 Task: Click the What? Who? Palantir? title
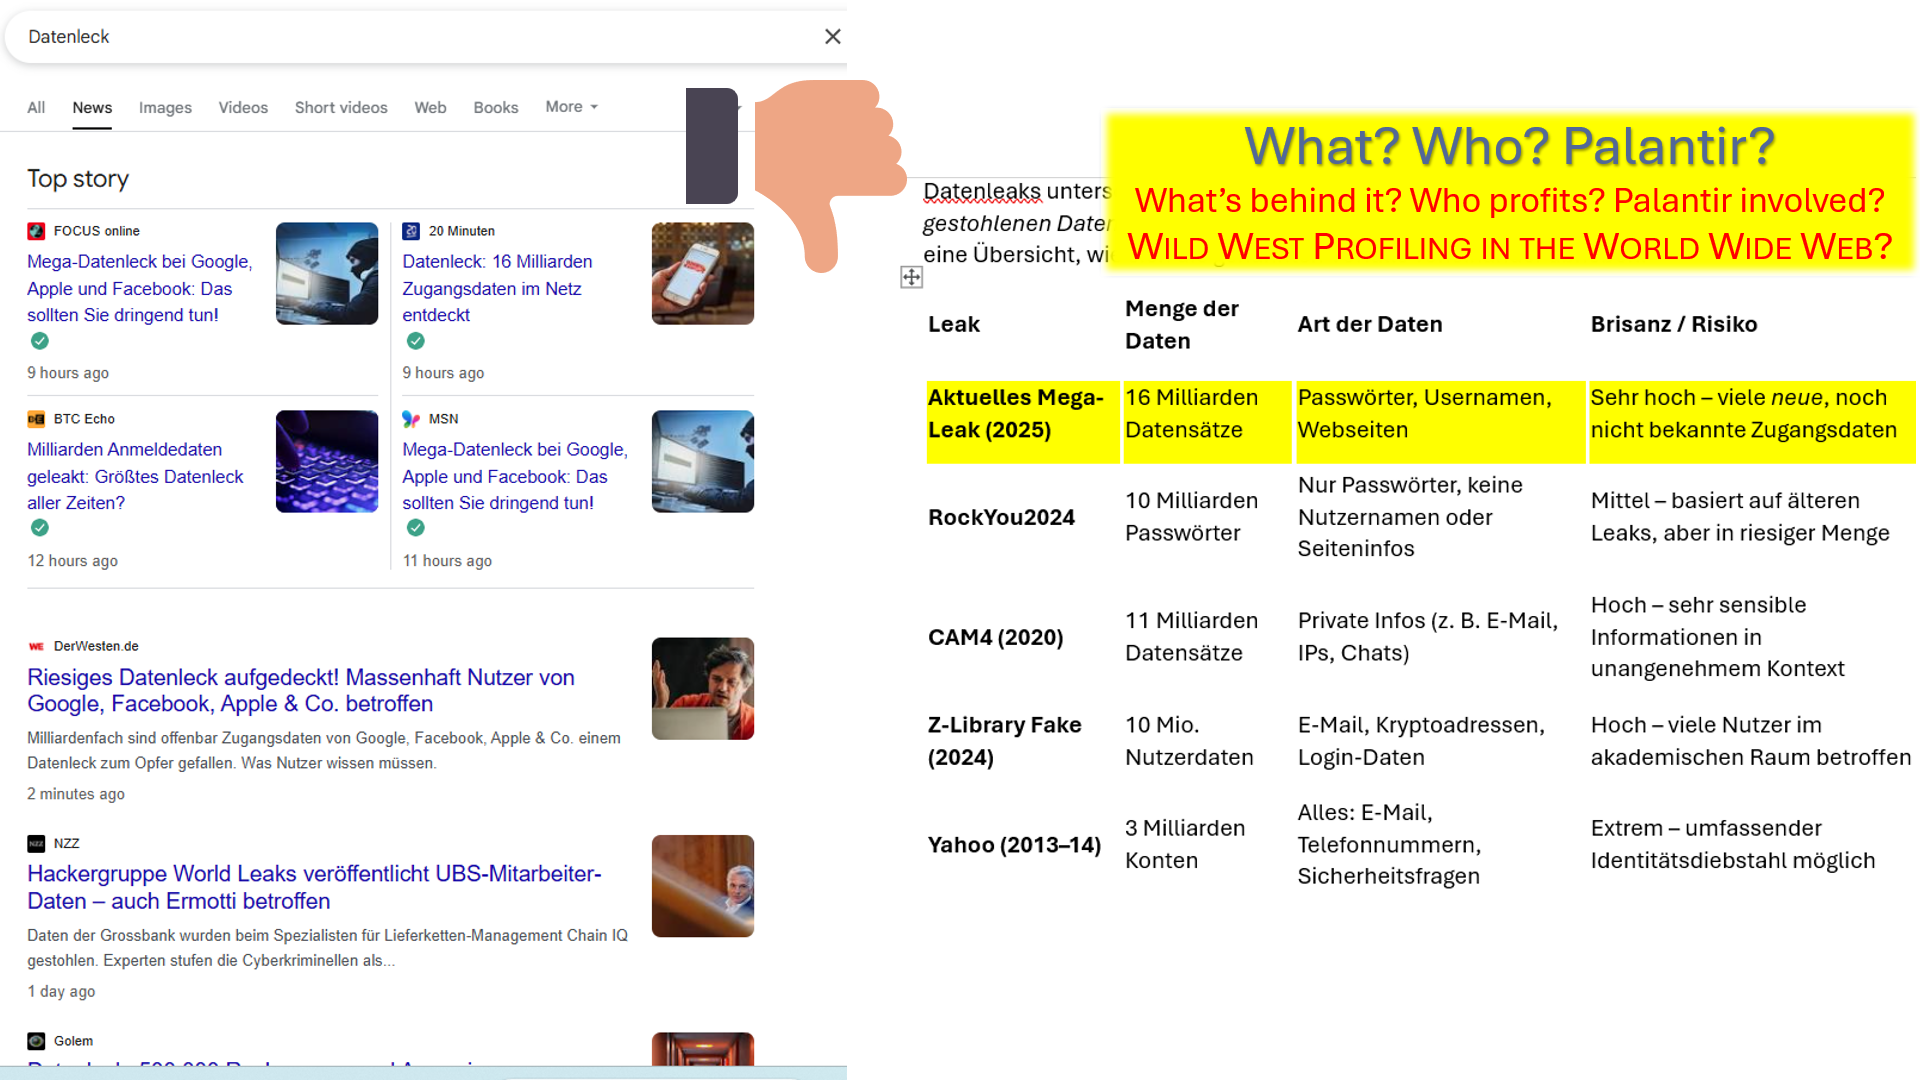[x=1509, y=146]
